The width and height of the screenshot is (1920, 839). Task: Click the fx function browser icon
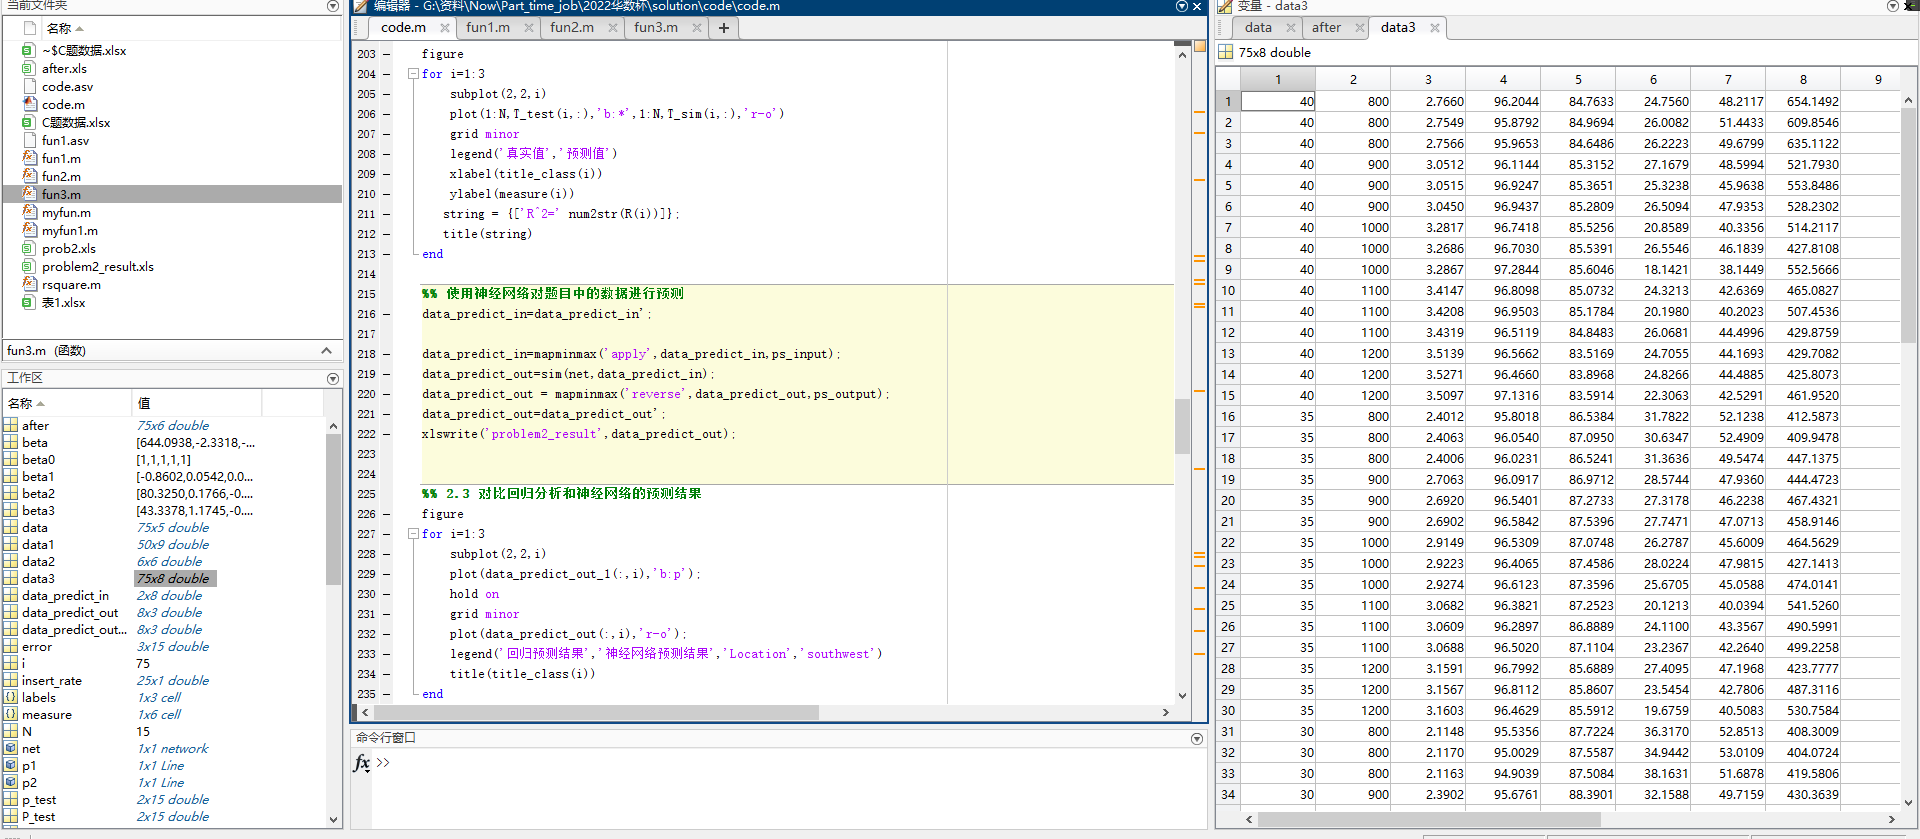(362, 763)
